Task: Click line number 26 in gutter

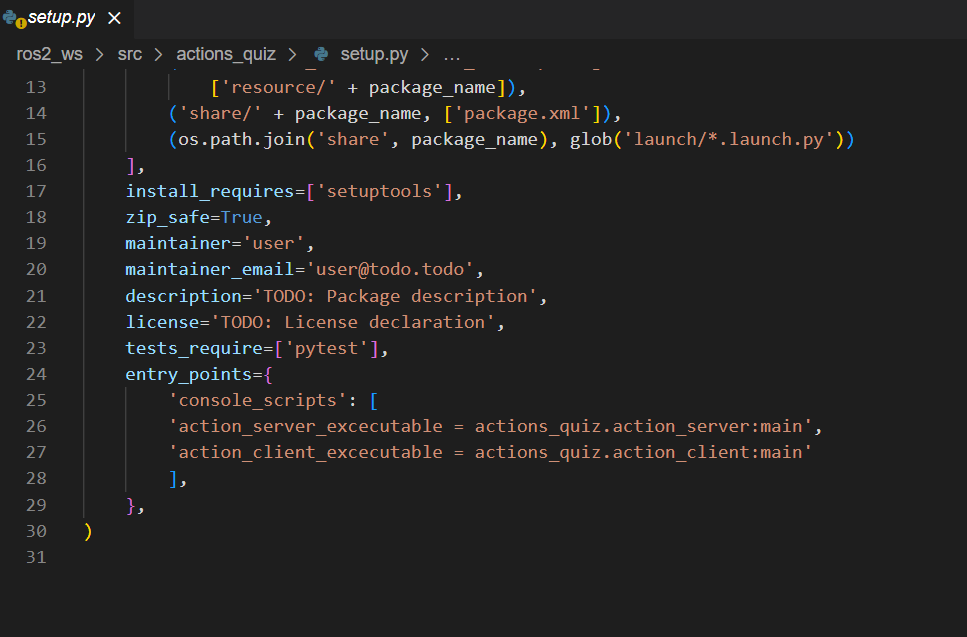Action: [36, 427]
